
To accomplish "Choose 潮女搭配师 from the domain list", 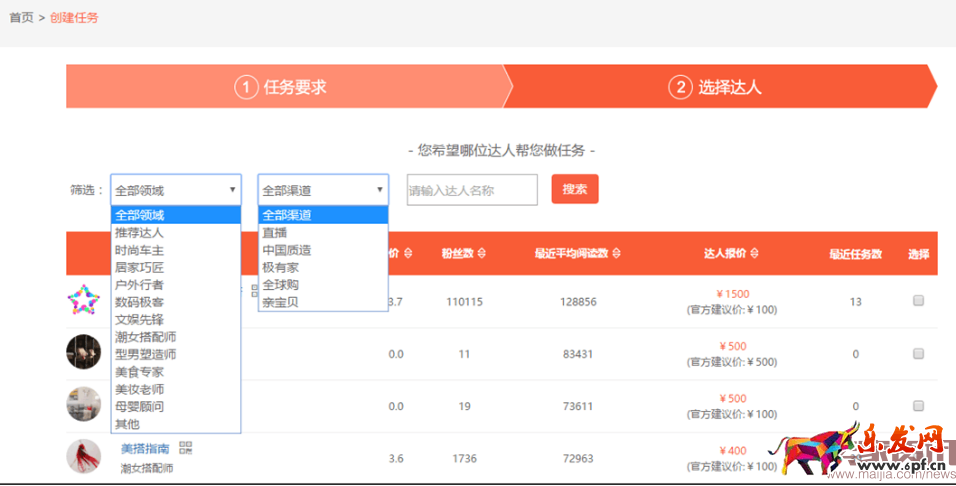I will click(x=146, y=337).
